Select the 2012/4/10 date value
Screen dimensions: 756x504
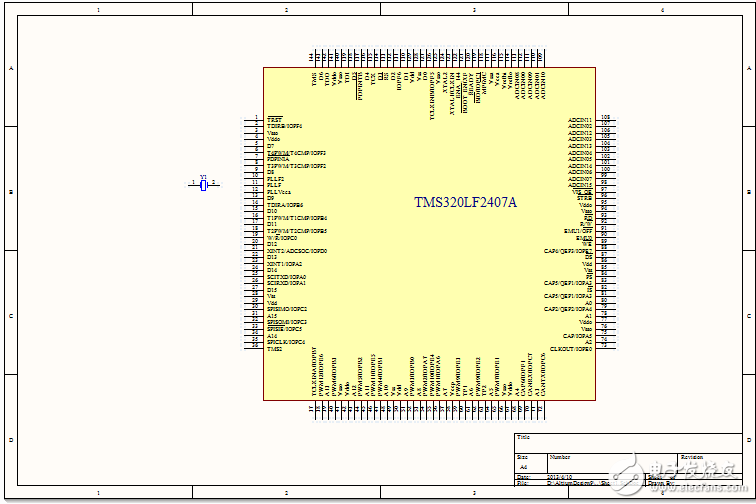(559, 477)
